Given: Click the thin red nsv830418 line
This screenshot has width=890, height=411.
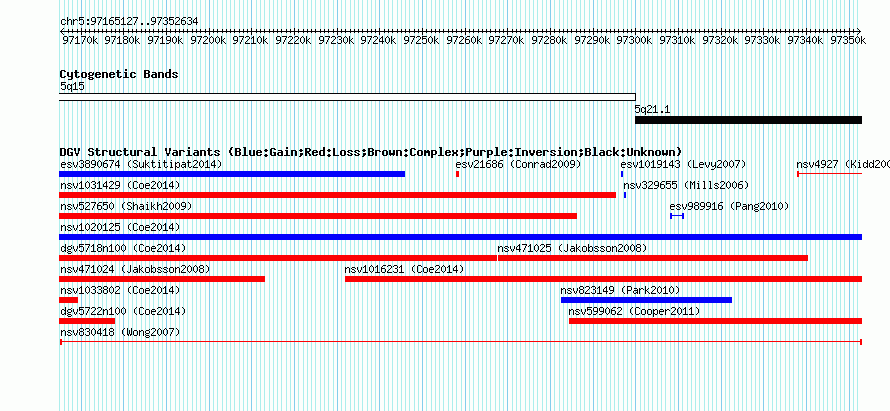Looking at the screenshot, I should [460, 342].
